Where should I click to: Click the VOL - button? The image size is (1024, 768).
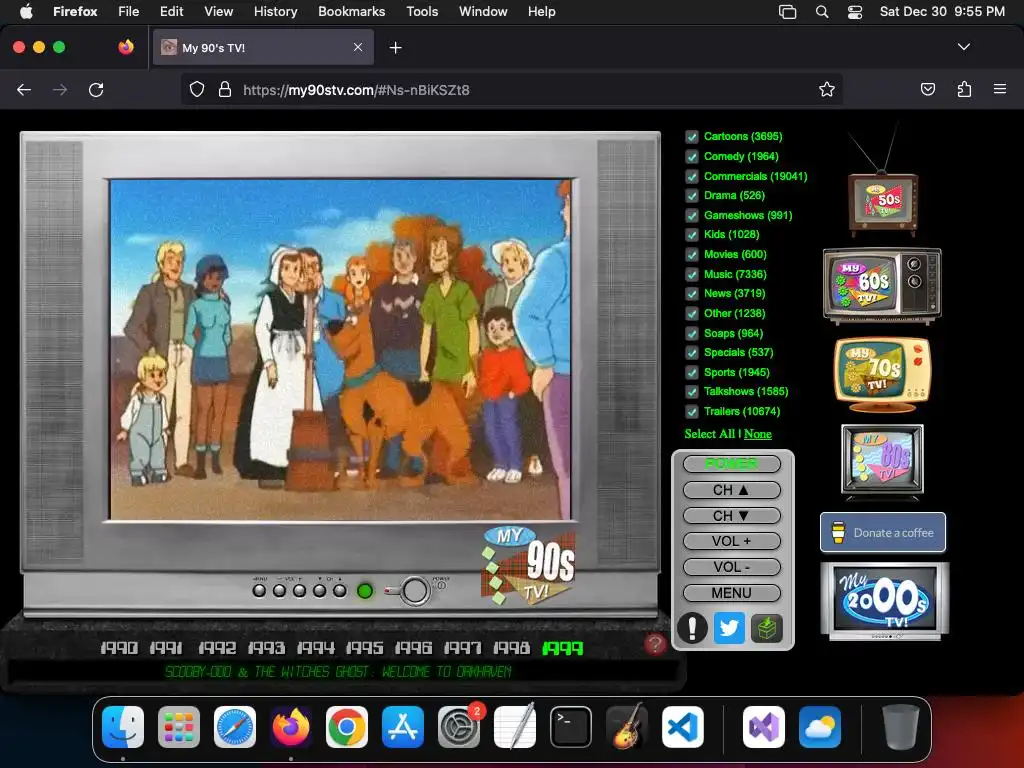pyautogui.click(x=731, y=567)
